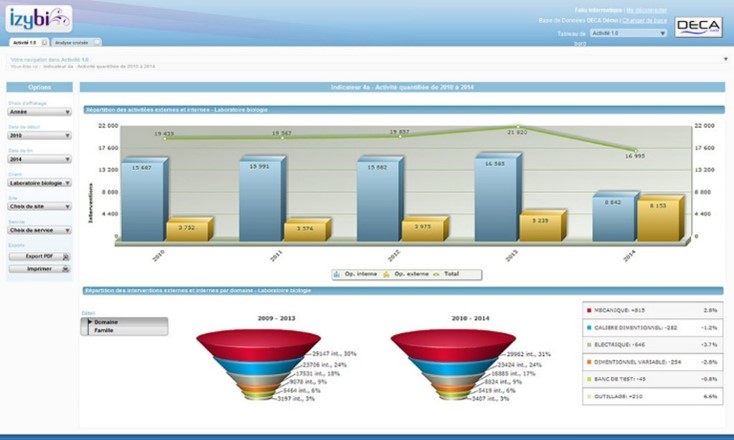Image resolution: width=734 pixels, height=440 pixels.
Task: Click the red MECANIQUE color swatch
Action: (x=590, y=311)
